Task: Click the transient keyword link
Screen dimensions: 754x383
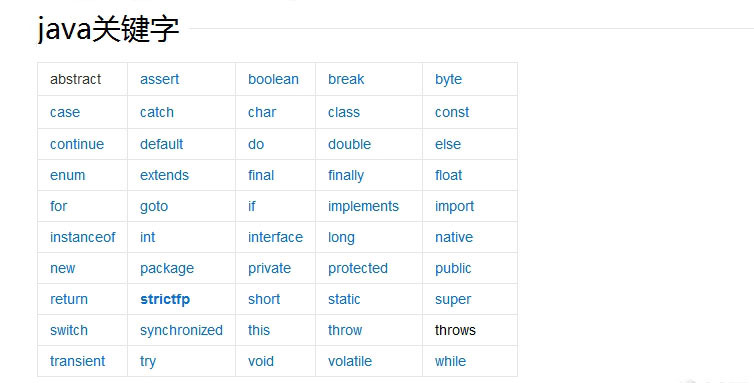Action: pyautogui.click(x=77, y=361)
